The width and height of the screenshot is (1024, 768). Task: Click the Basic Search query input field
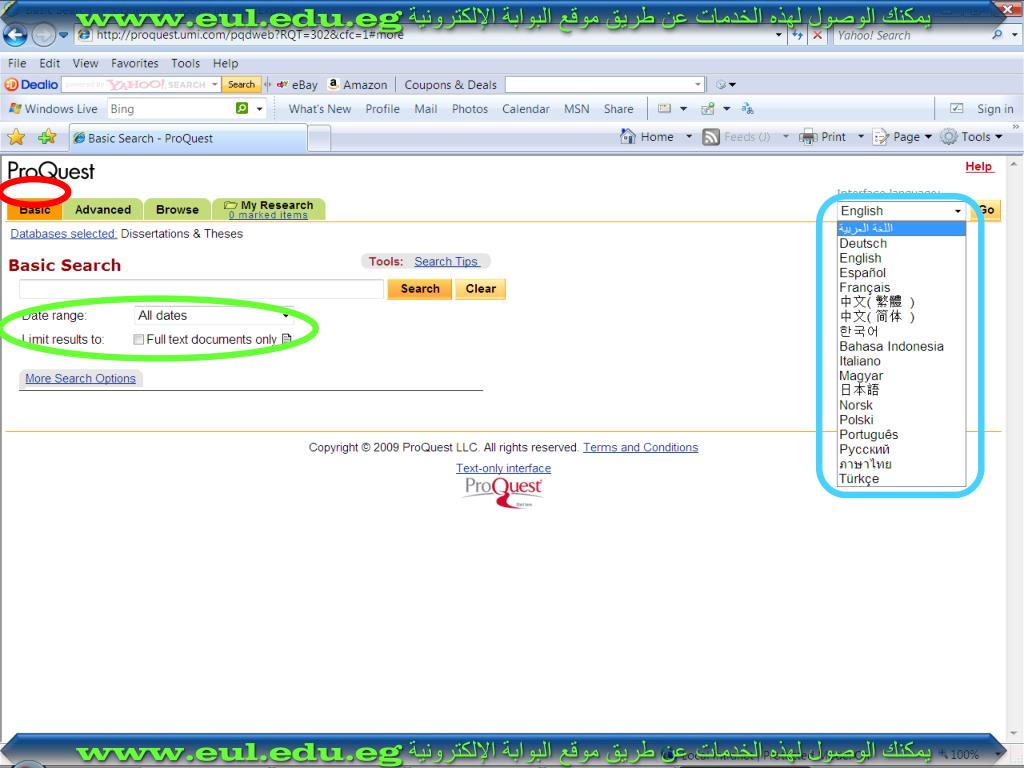tap(201, 289)
